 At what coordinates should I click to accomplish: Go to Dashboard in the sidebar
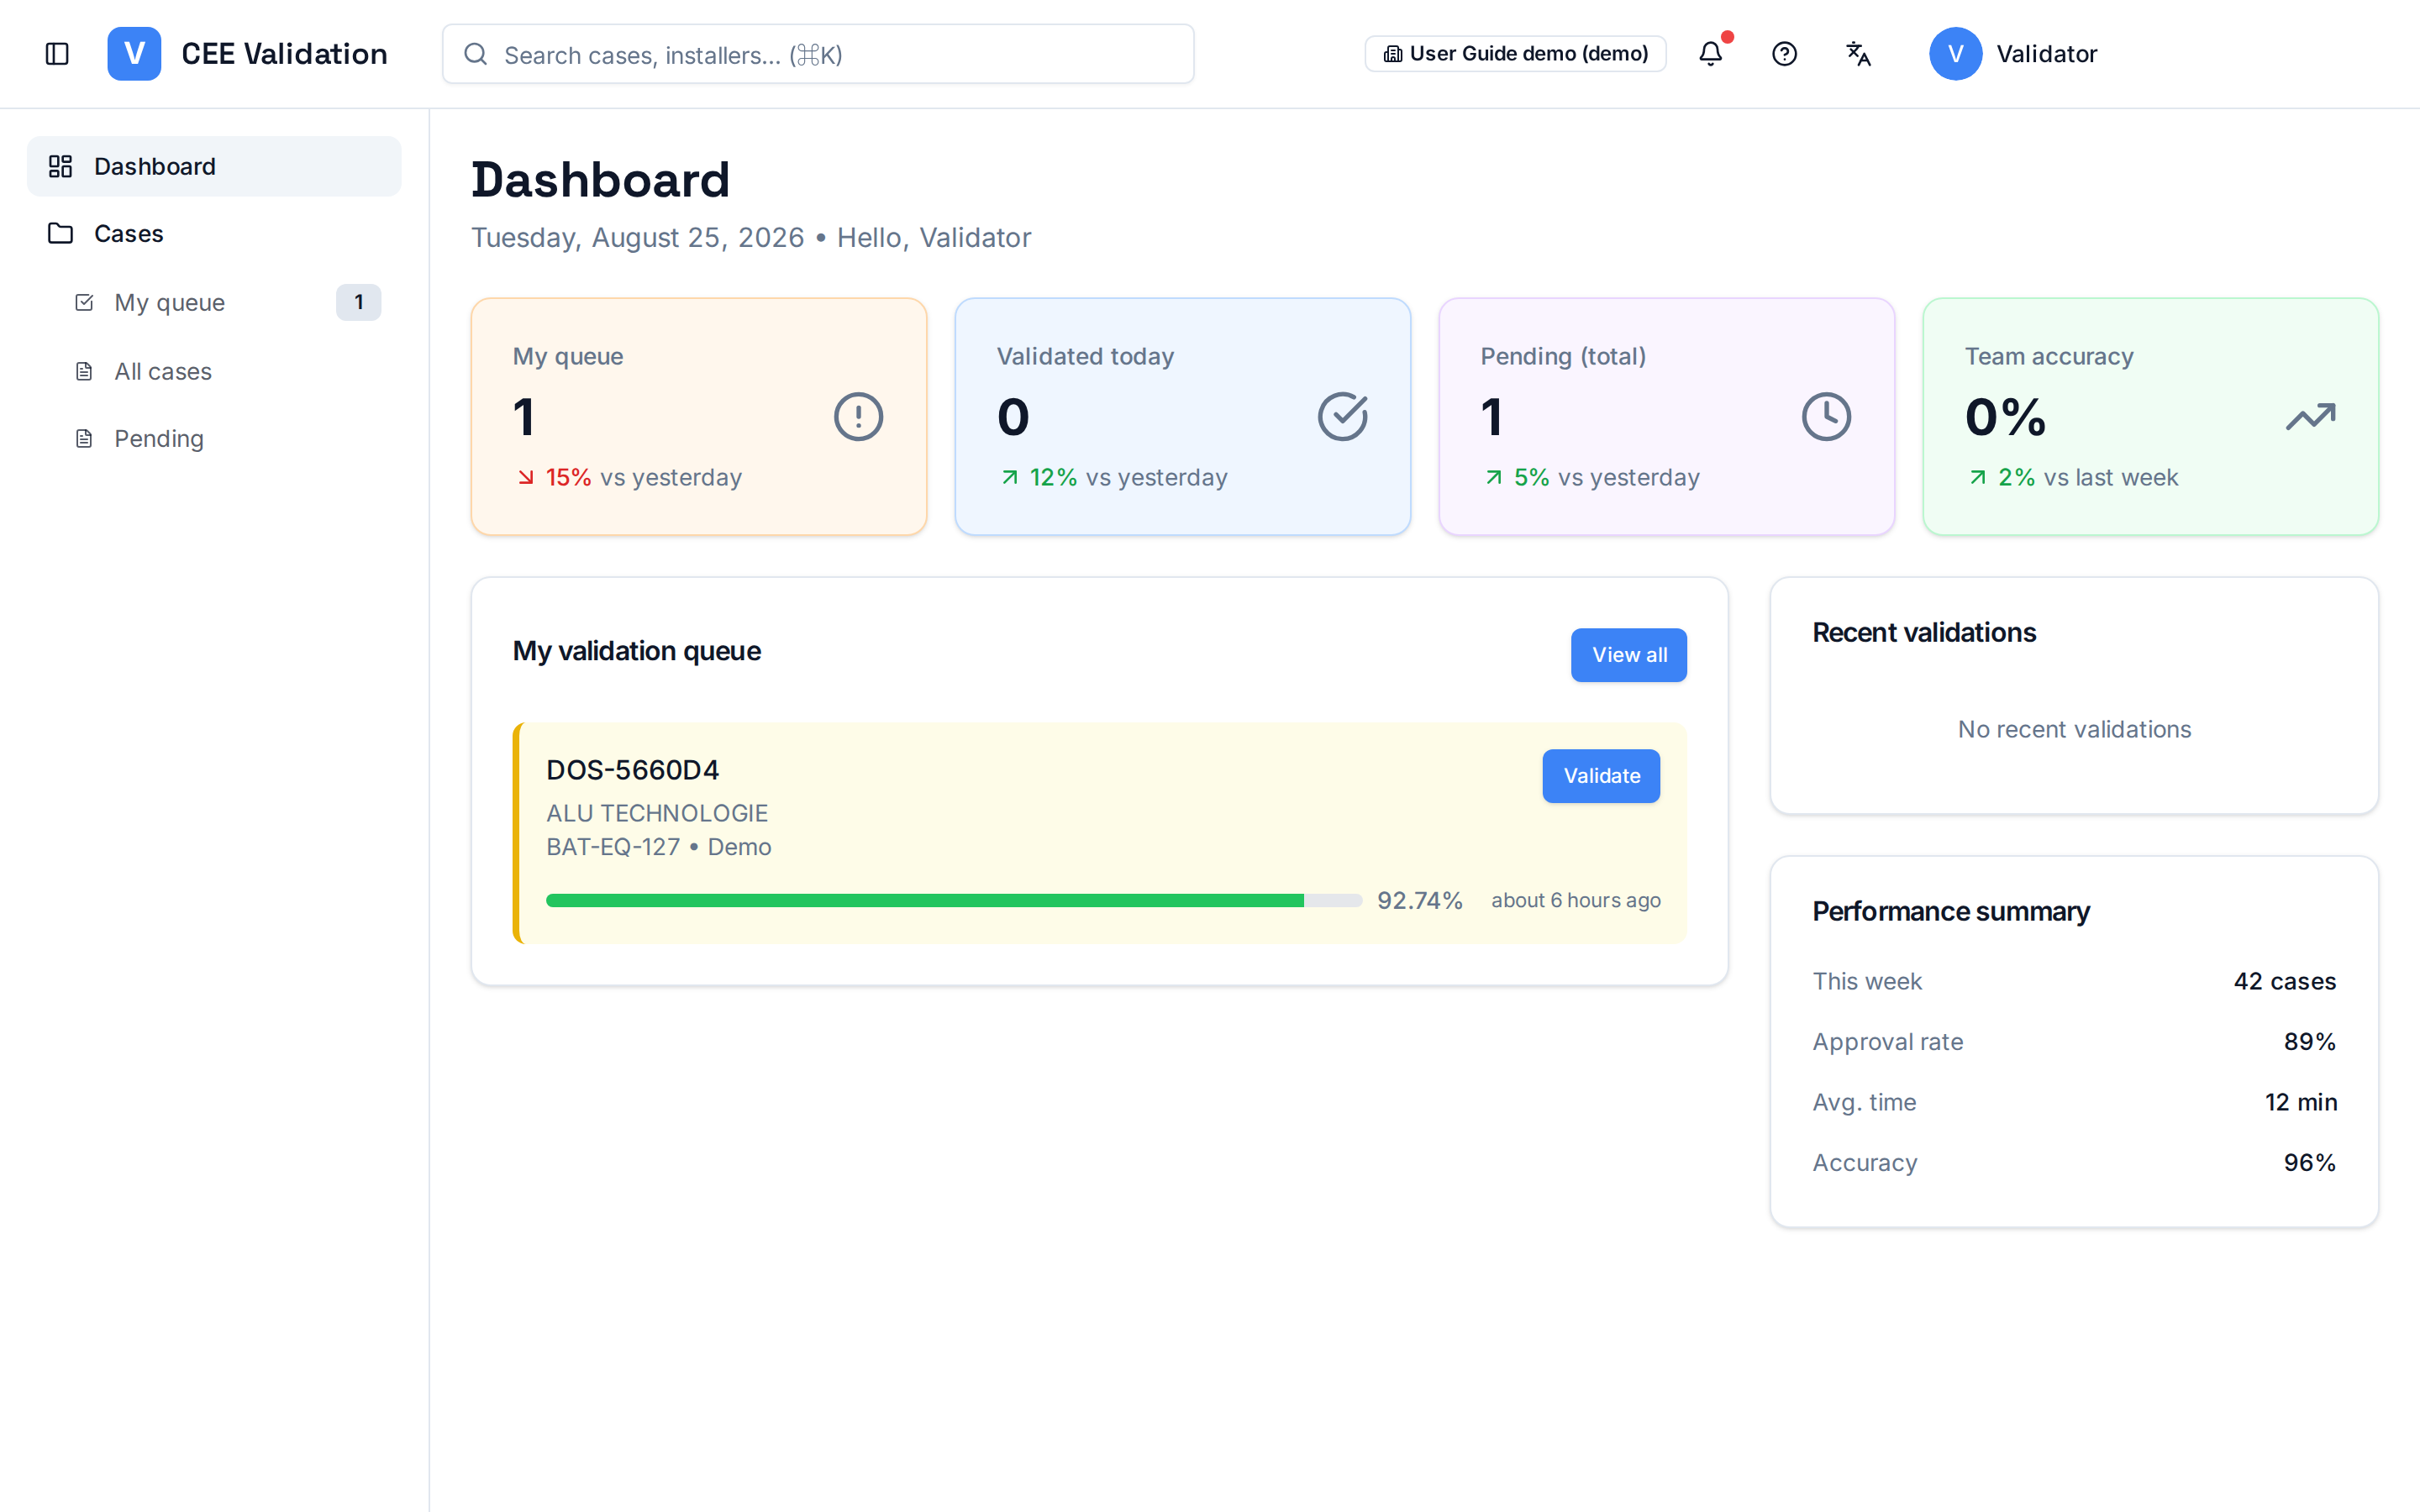click(214, 166)
